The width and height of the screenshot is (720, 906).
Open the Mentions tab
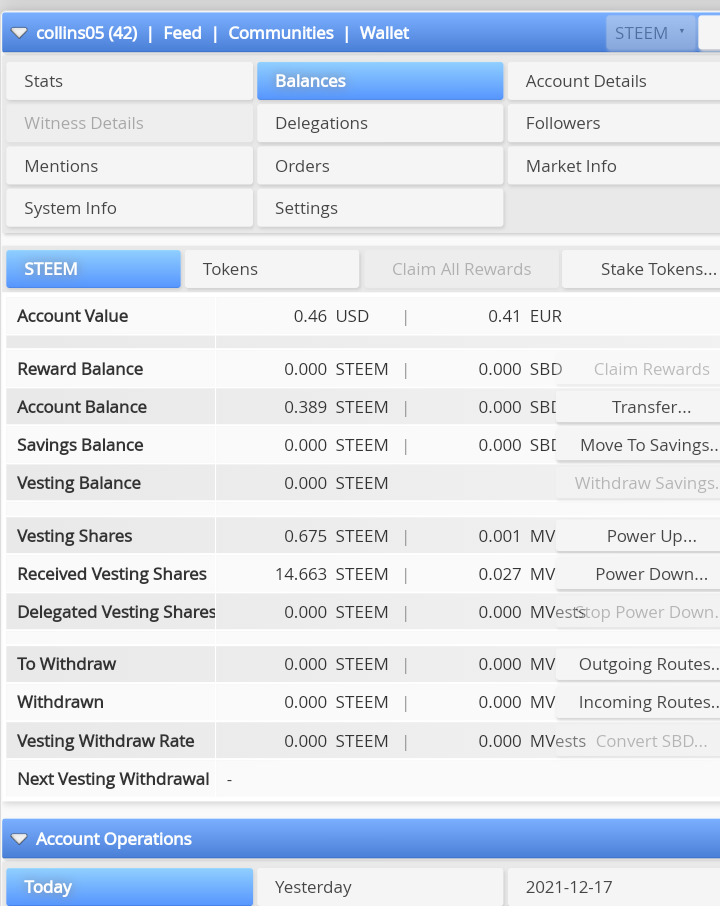pyautogui.click(x=129, y=166)
